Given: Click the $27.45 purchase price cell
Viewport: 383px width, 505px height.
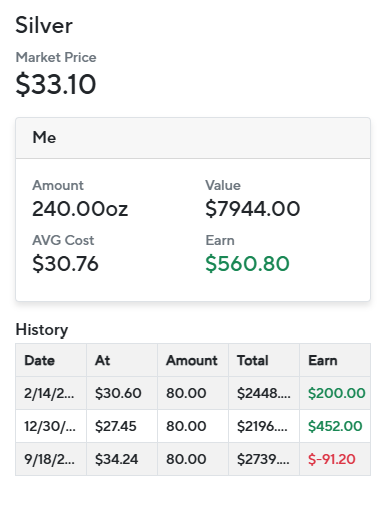Looking at the screenshot, I should click(x=116, y=426).
